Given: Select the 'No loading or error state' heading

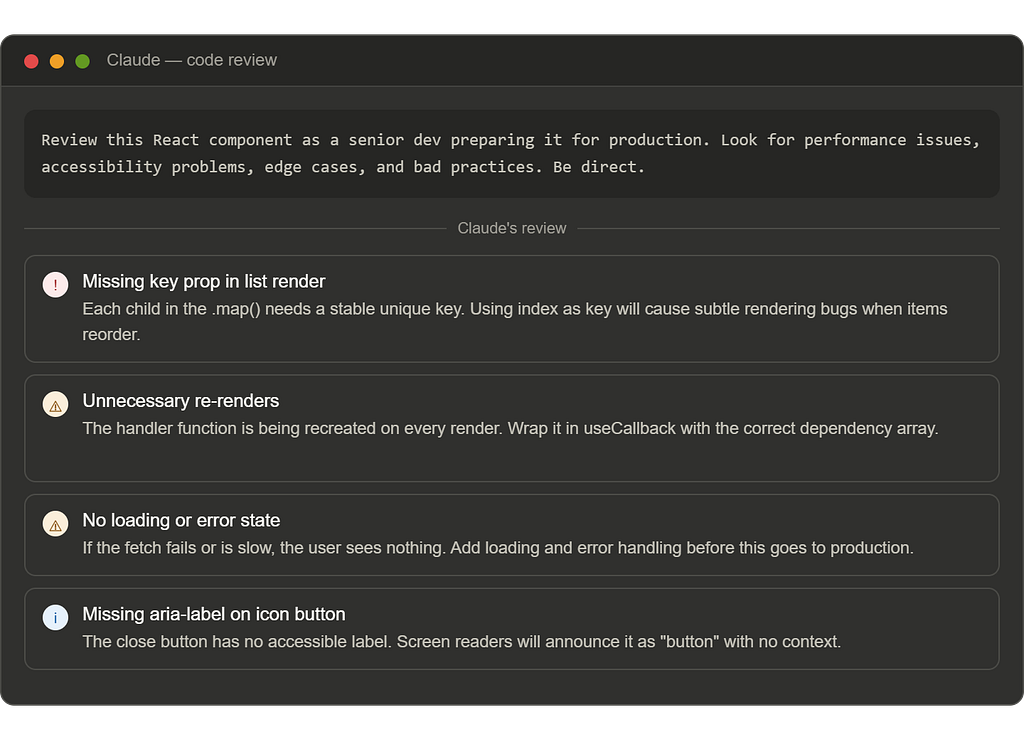Looking at the screenshot, I should [x=182, y=521].
